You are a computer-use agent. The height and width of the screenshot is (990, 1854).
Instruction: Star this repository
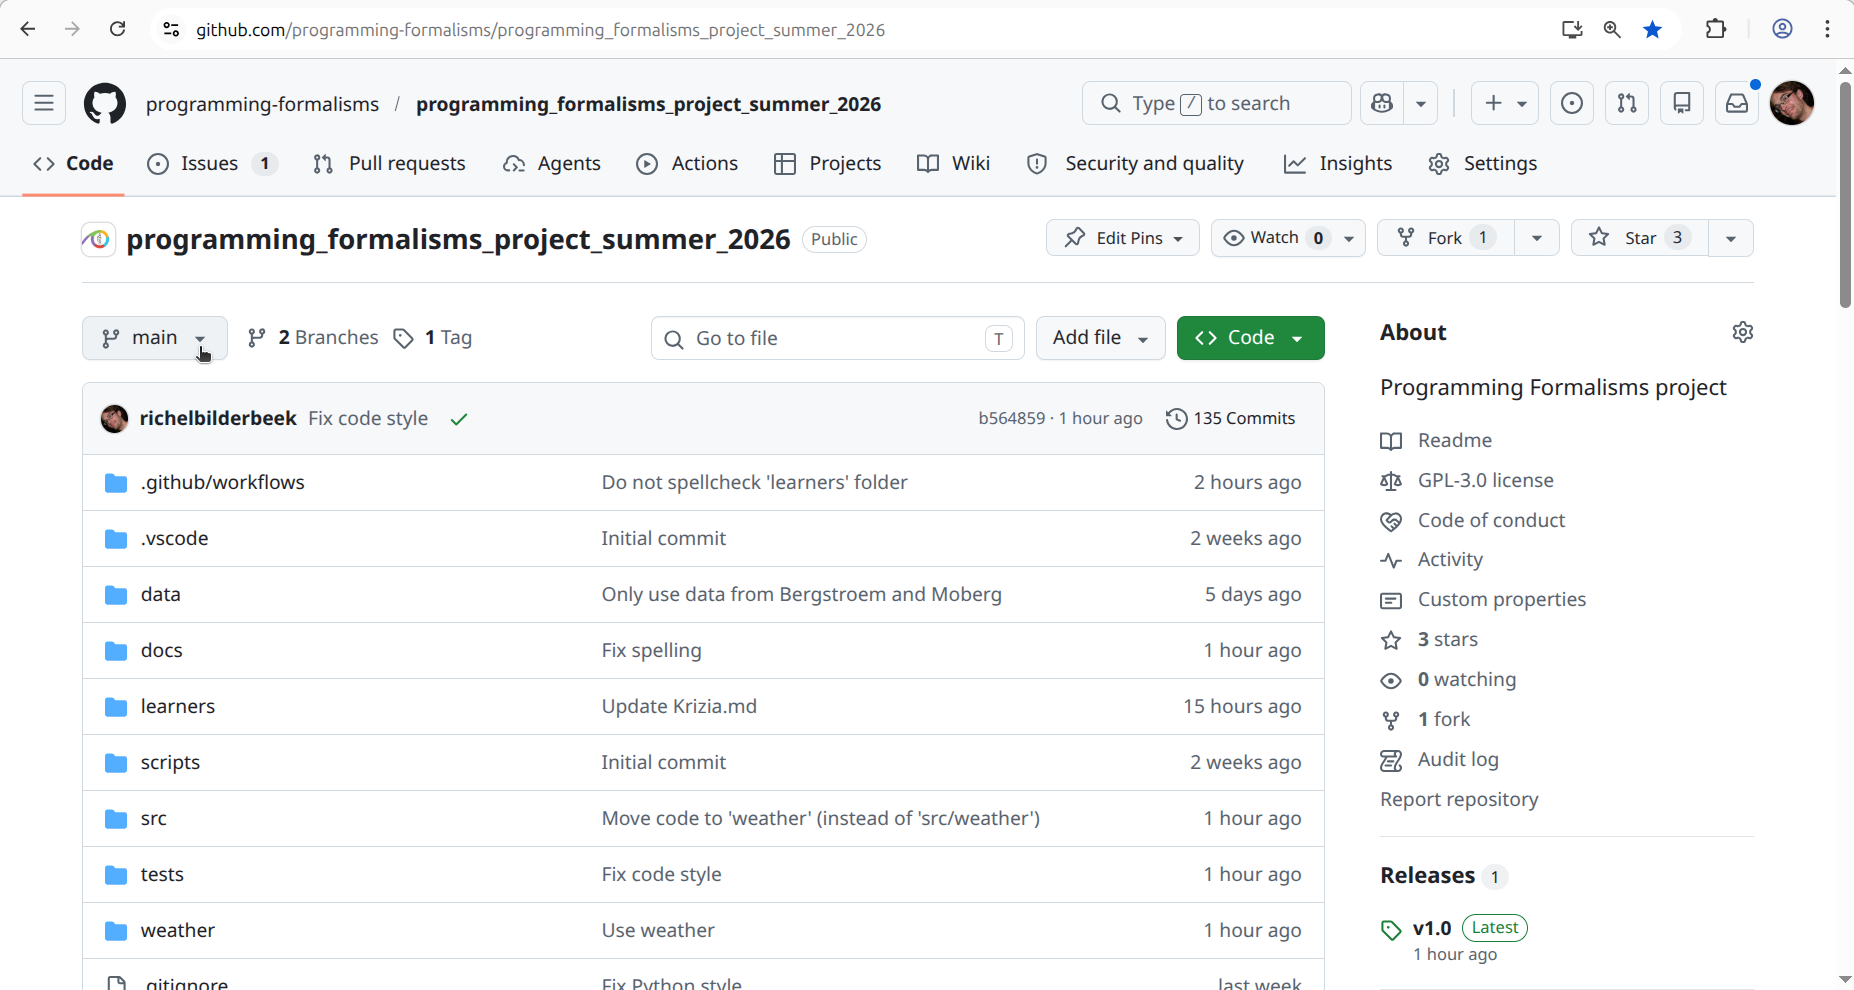1640,238
